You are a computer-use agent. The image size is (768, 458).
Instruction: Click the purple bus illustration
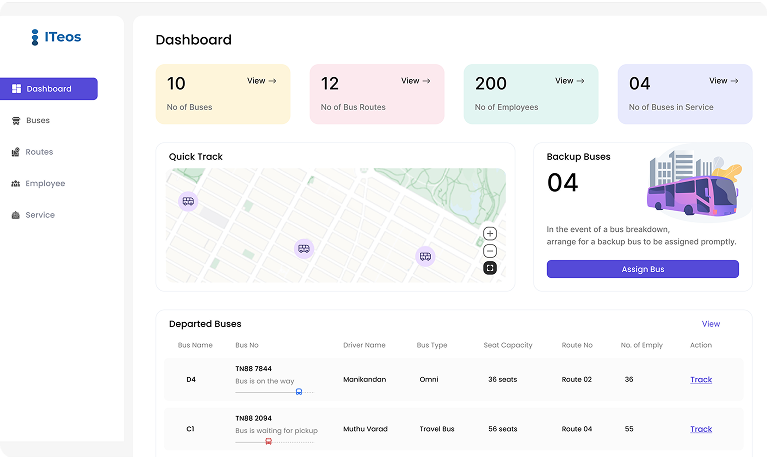pyautogui.click(x=693, y=196)
